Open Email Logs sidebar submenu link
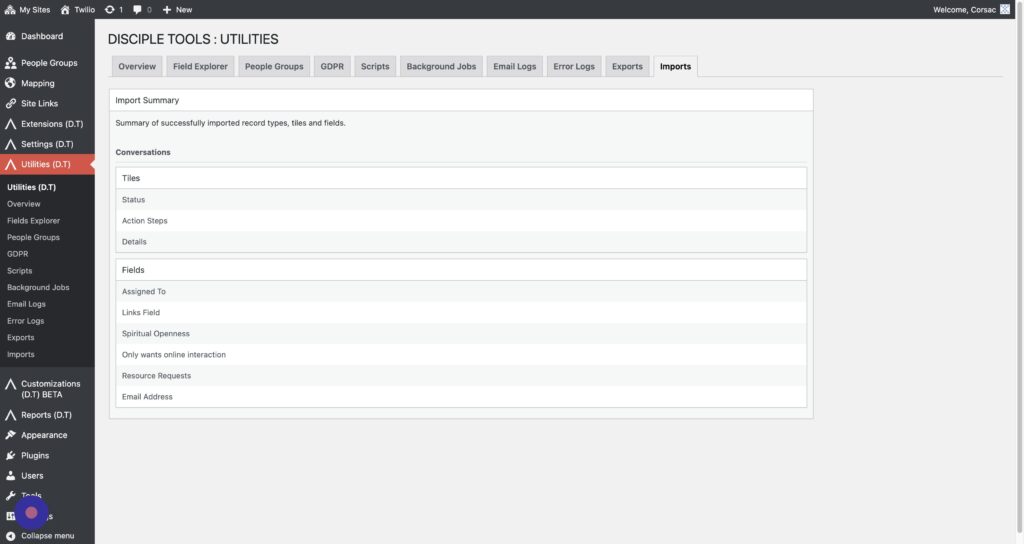Image resolution: width=1024 pixels, height=544 pixels. click(x=24, y=304)
